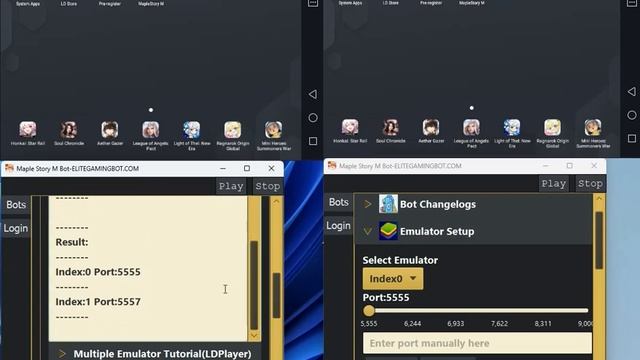Open Soul Chronicle in left emulator
This screenshot has height=360, width=640.
[x=69, y=129]
